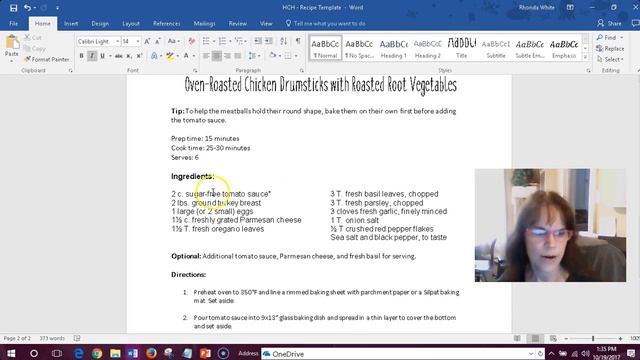Open Change Case Aa dropdown
The image size is (640, 360).
(x=173, y=41)
